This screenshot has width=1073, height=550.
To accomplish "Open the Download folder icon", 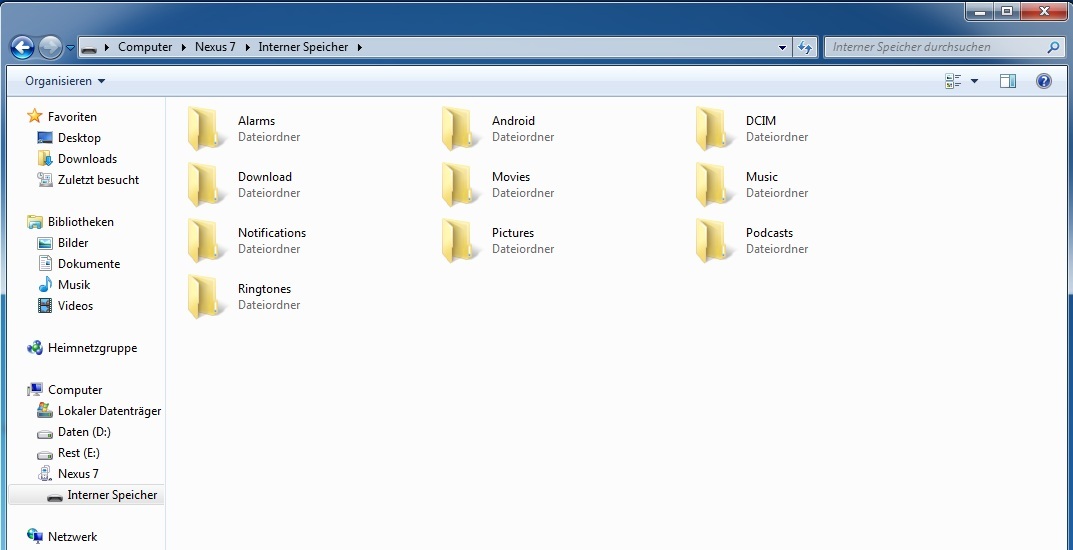I will 207,185.
